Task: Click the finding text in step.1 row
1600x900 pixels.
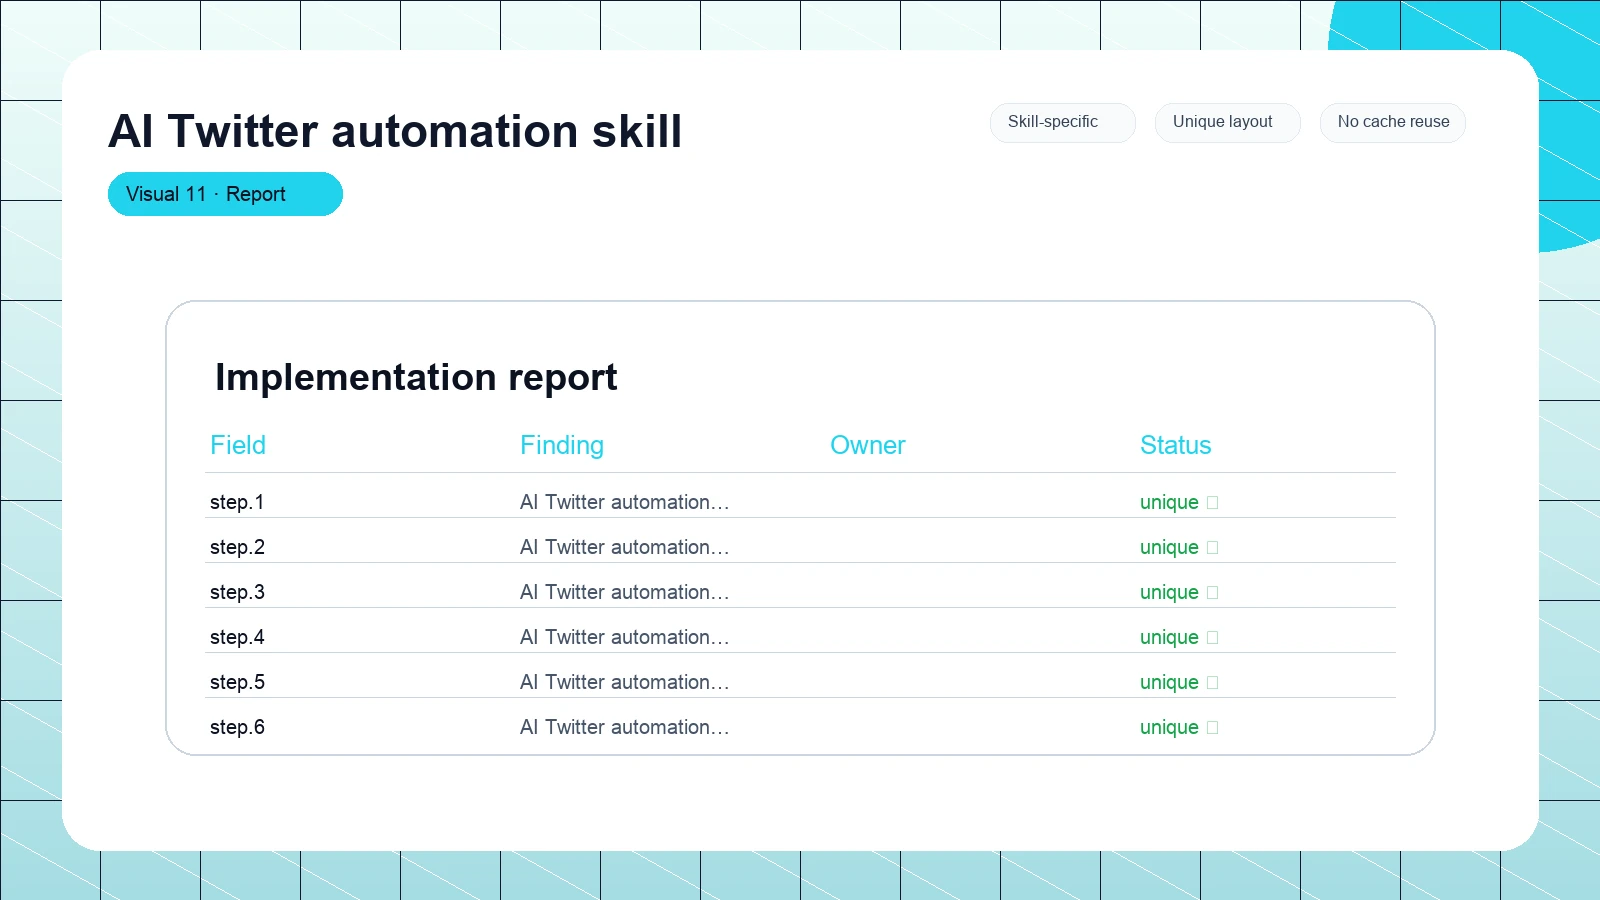Action: click(625, 502)
